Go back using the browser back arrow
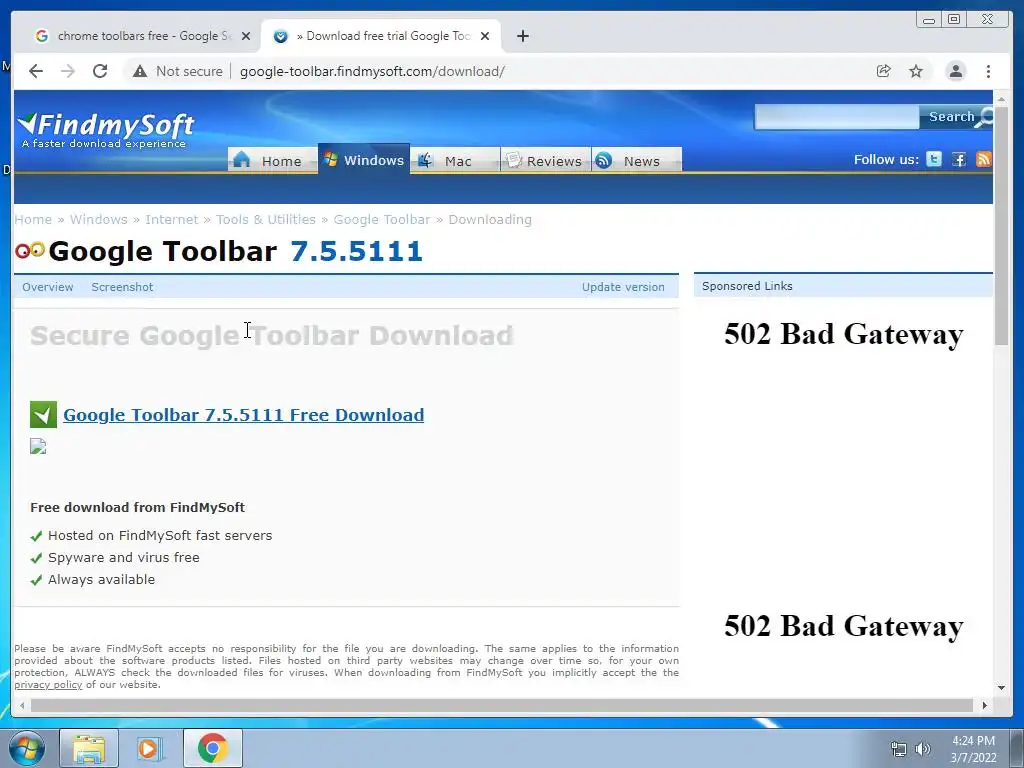The image size is (1024, 768). pyautogui.click(x=36, y=71)
